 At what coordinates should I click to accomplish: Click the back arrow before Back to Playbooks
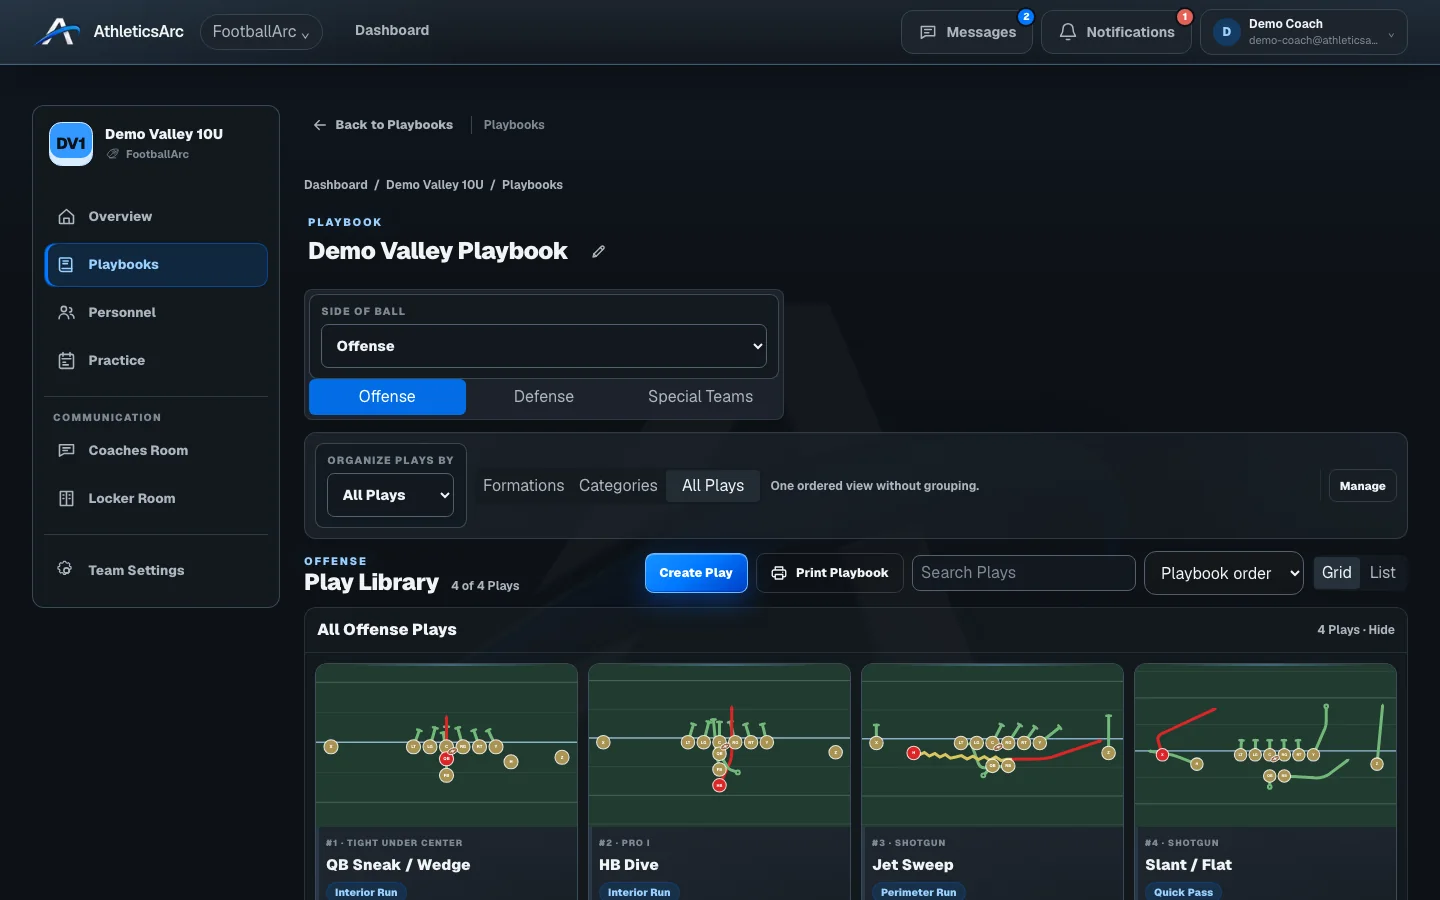(320, 125)
